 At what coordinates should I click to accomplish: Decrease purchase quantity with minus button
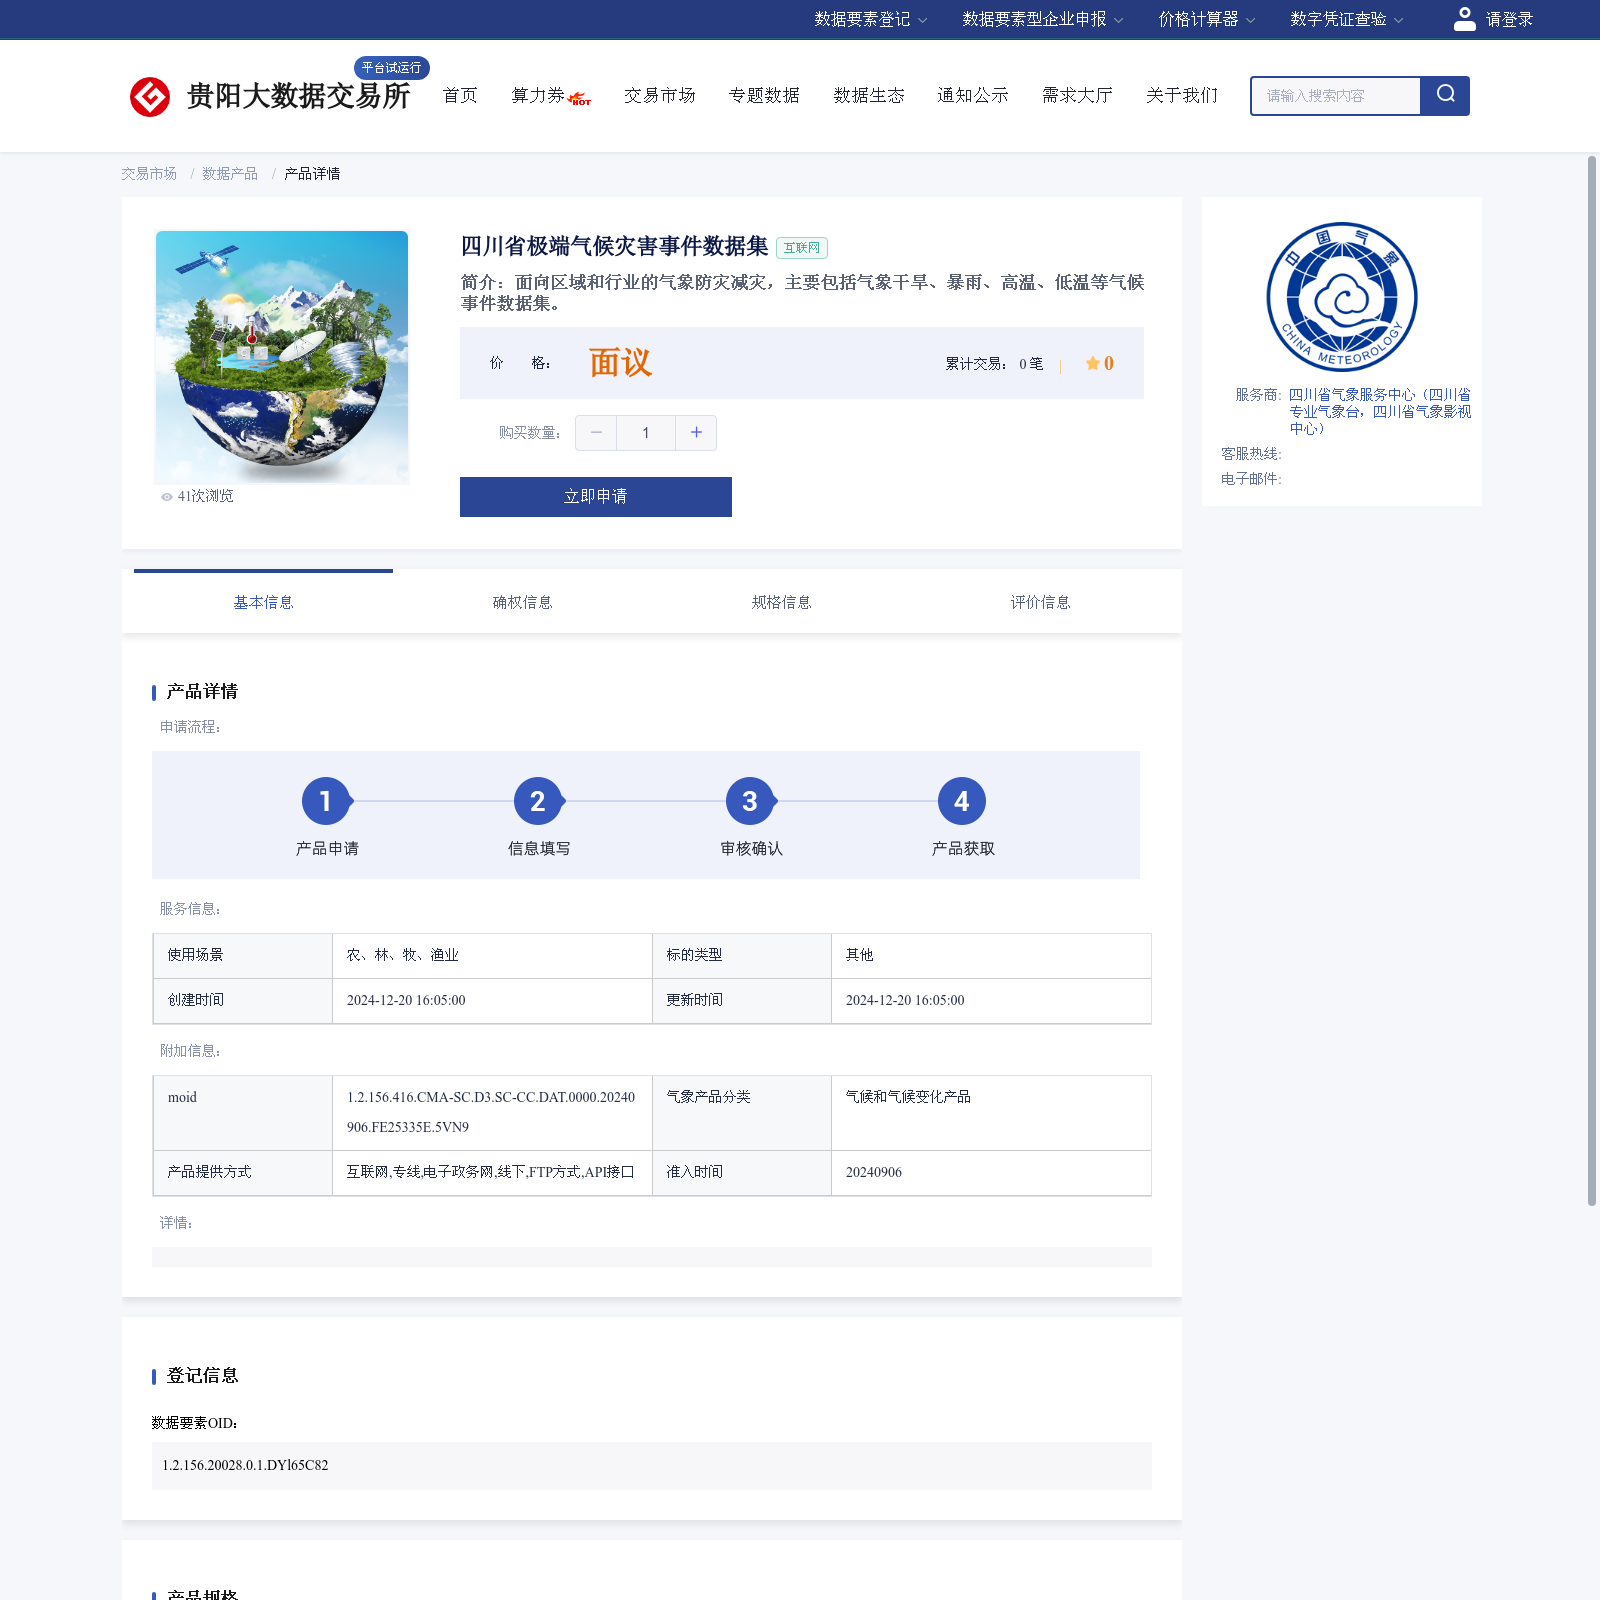tap(596, 433)
